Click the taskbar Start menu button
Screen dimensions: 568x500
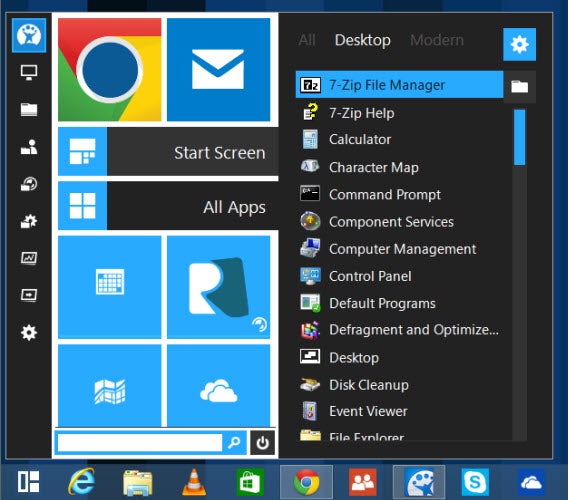pos(29,482)
